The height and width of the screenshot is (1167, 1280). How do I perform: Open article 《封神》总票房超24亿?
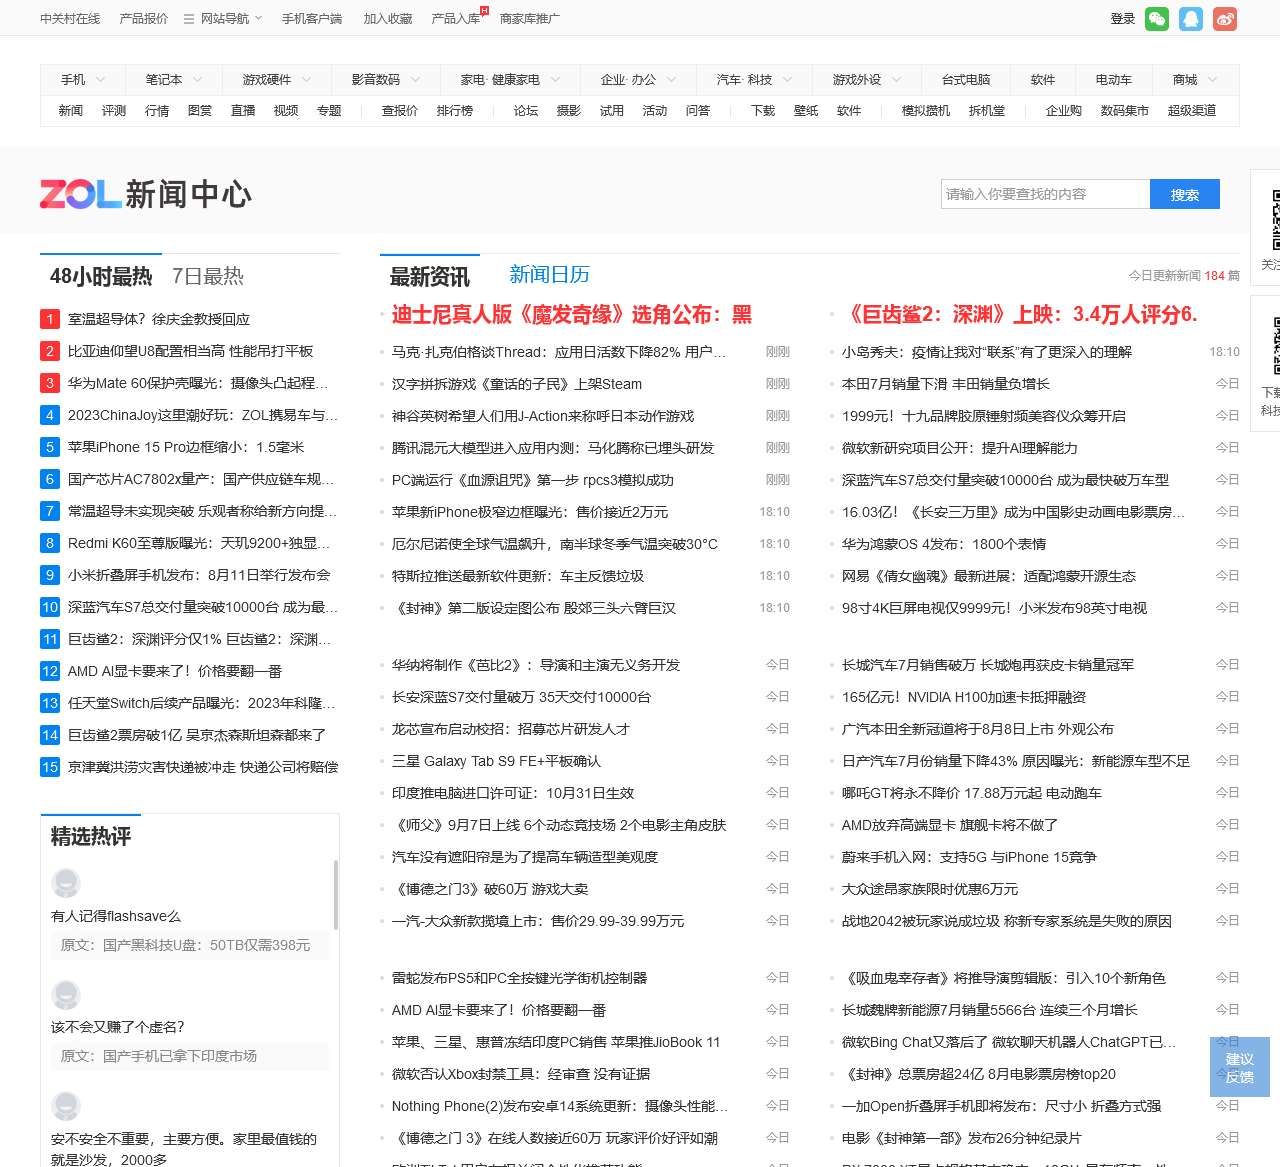click(x=979, y=1074)
